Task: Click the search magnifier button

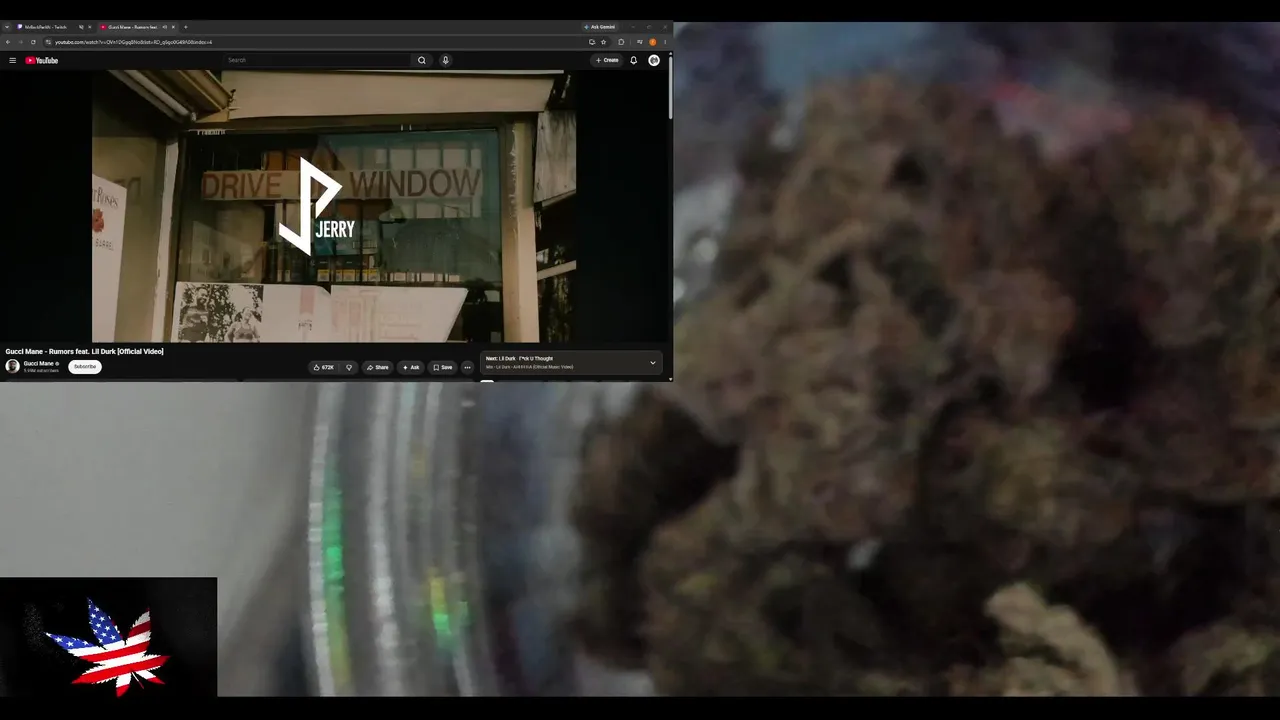Action: [421, 60]
